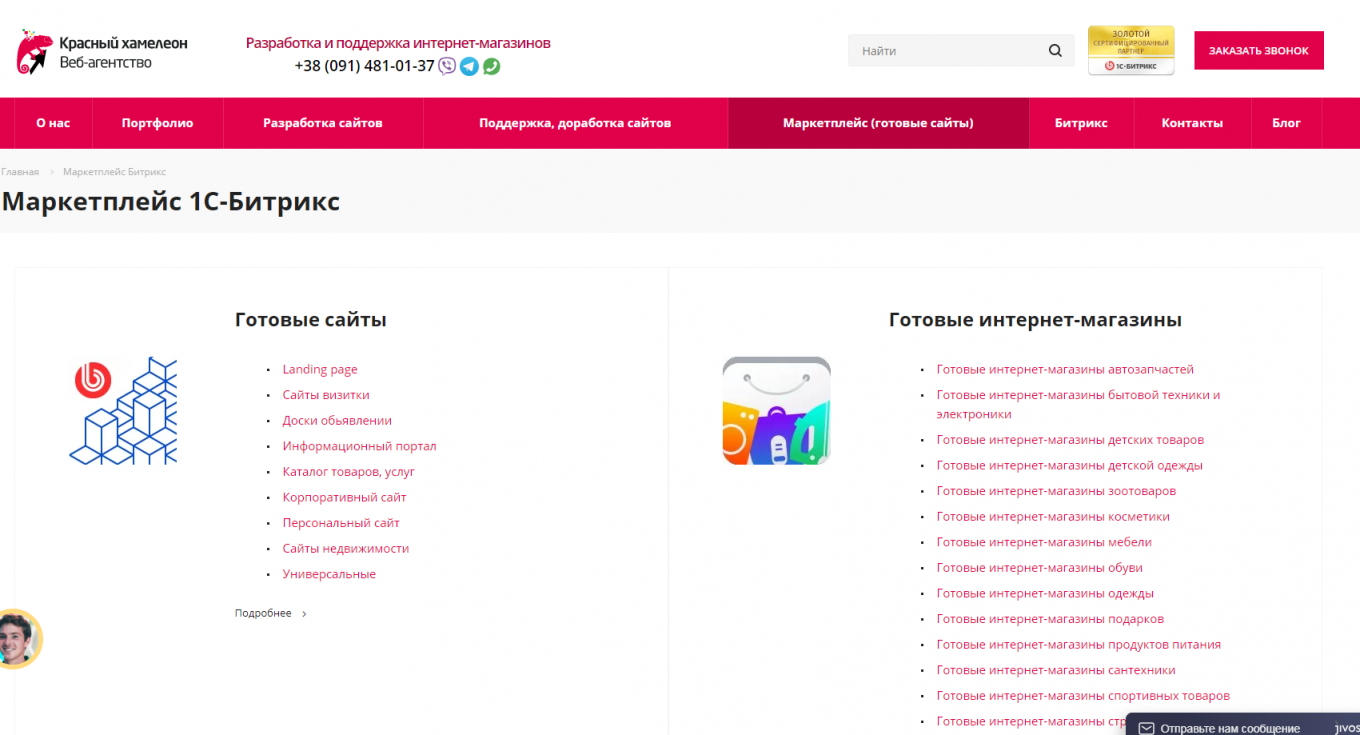Open the "Landing page" link
Screen dimensions: 1360x735
click(x=320, y=370)
